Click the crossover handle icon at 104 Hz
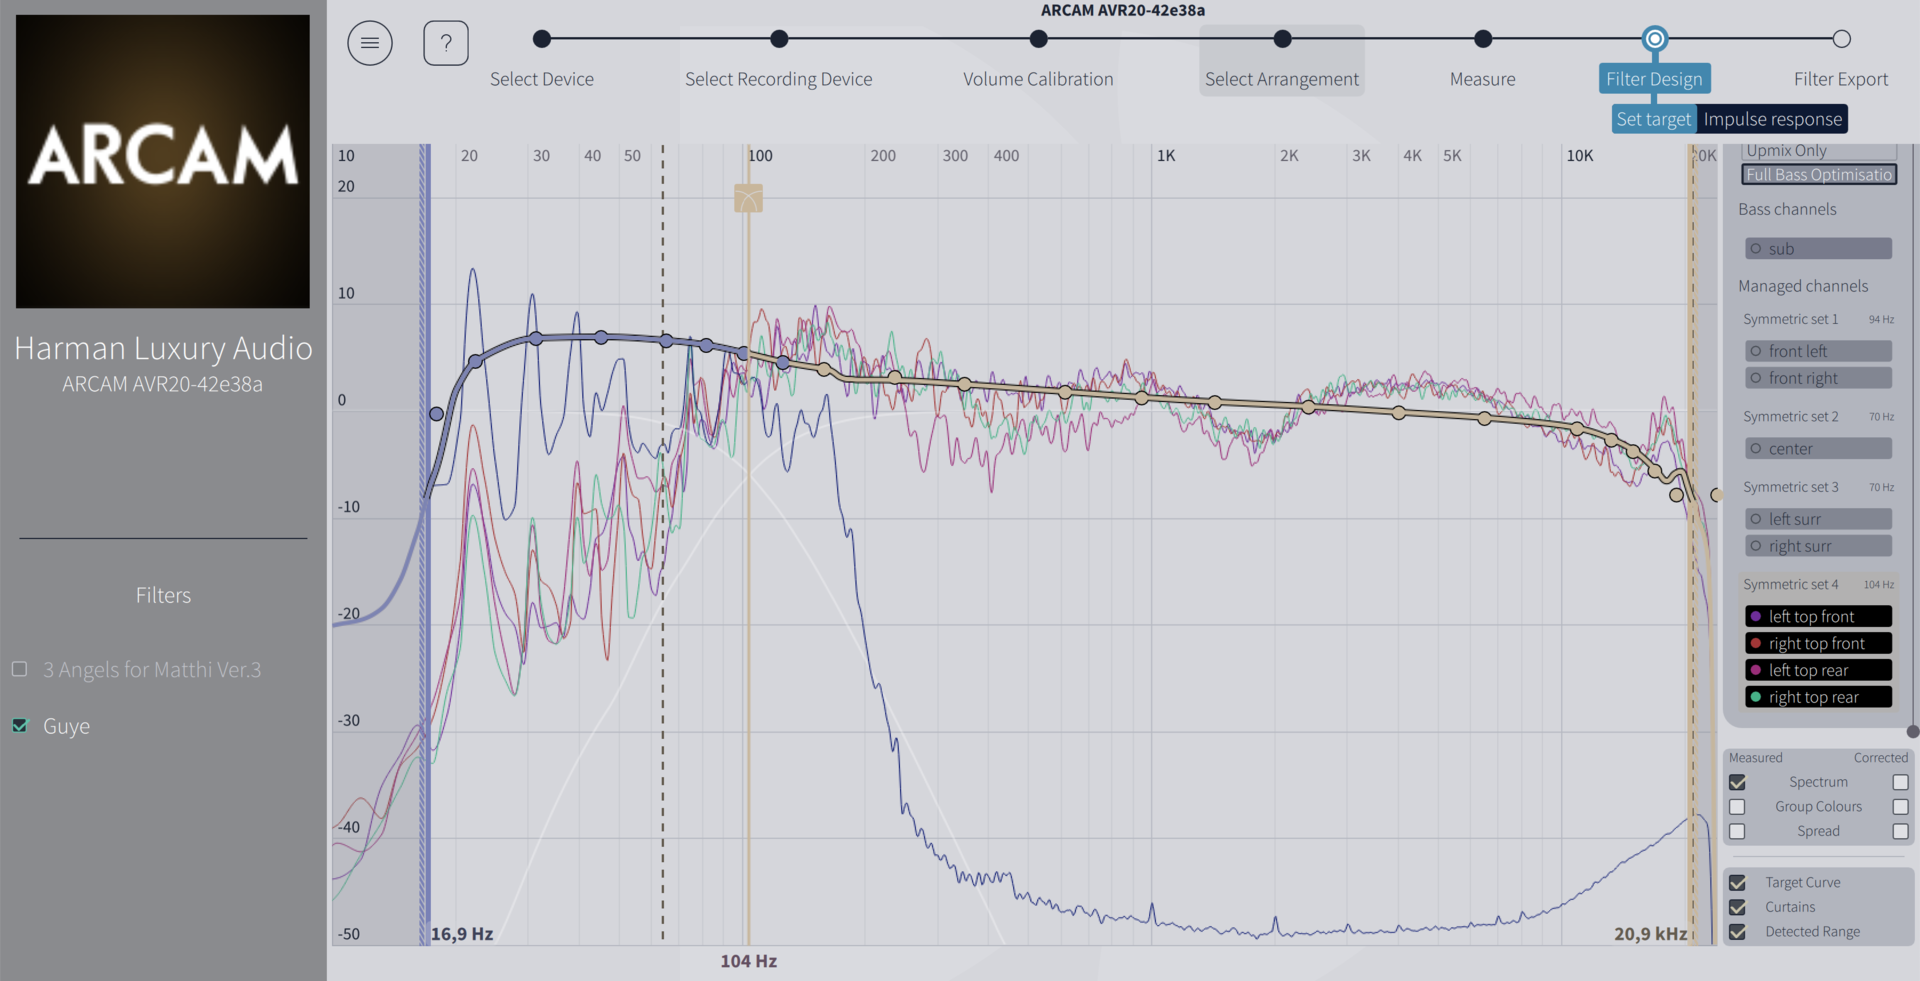Screen dimensions: 1920x981 pos(748,198)
